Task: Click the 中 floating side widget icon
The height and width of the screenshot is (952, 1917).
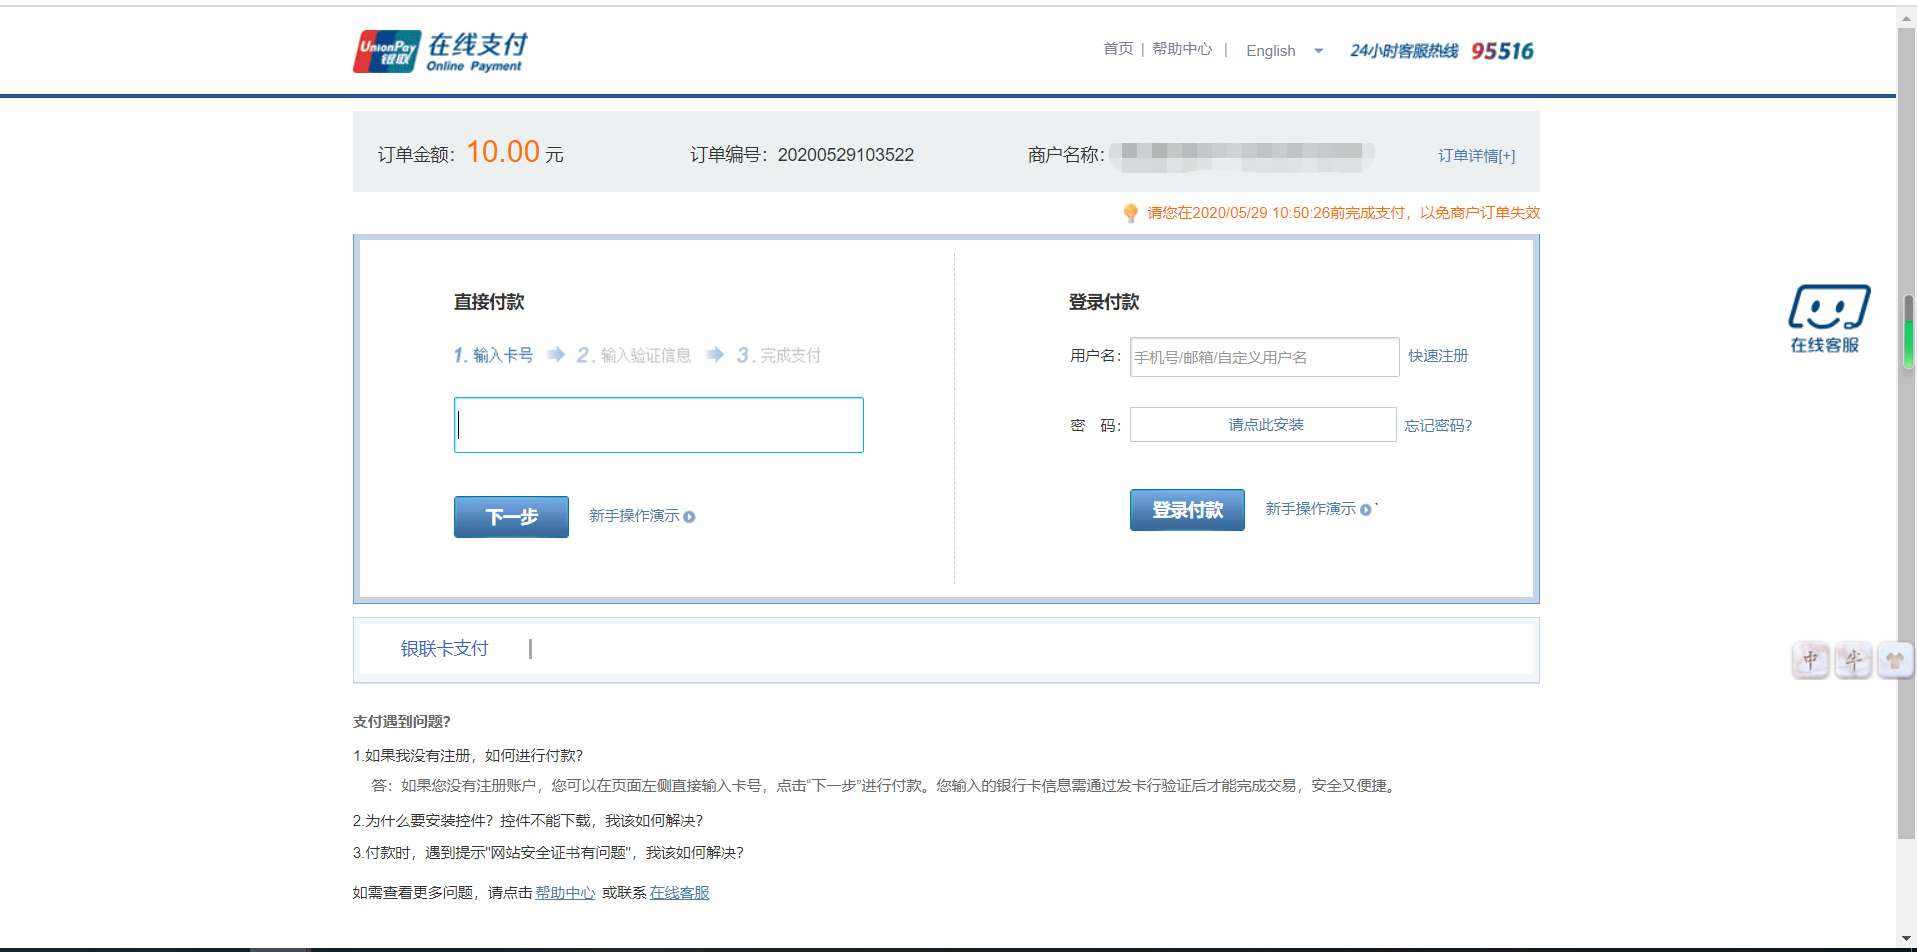Action: click(x=1810, y=660)
